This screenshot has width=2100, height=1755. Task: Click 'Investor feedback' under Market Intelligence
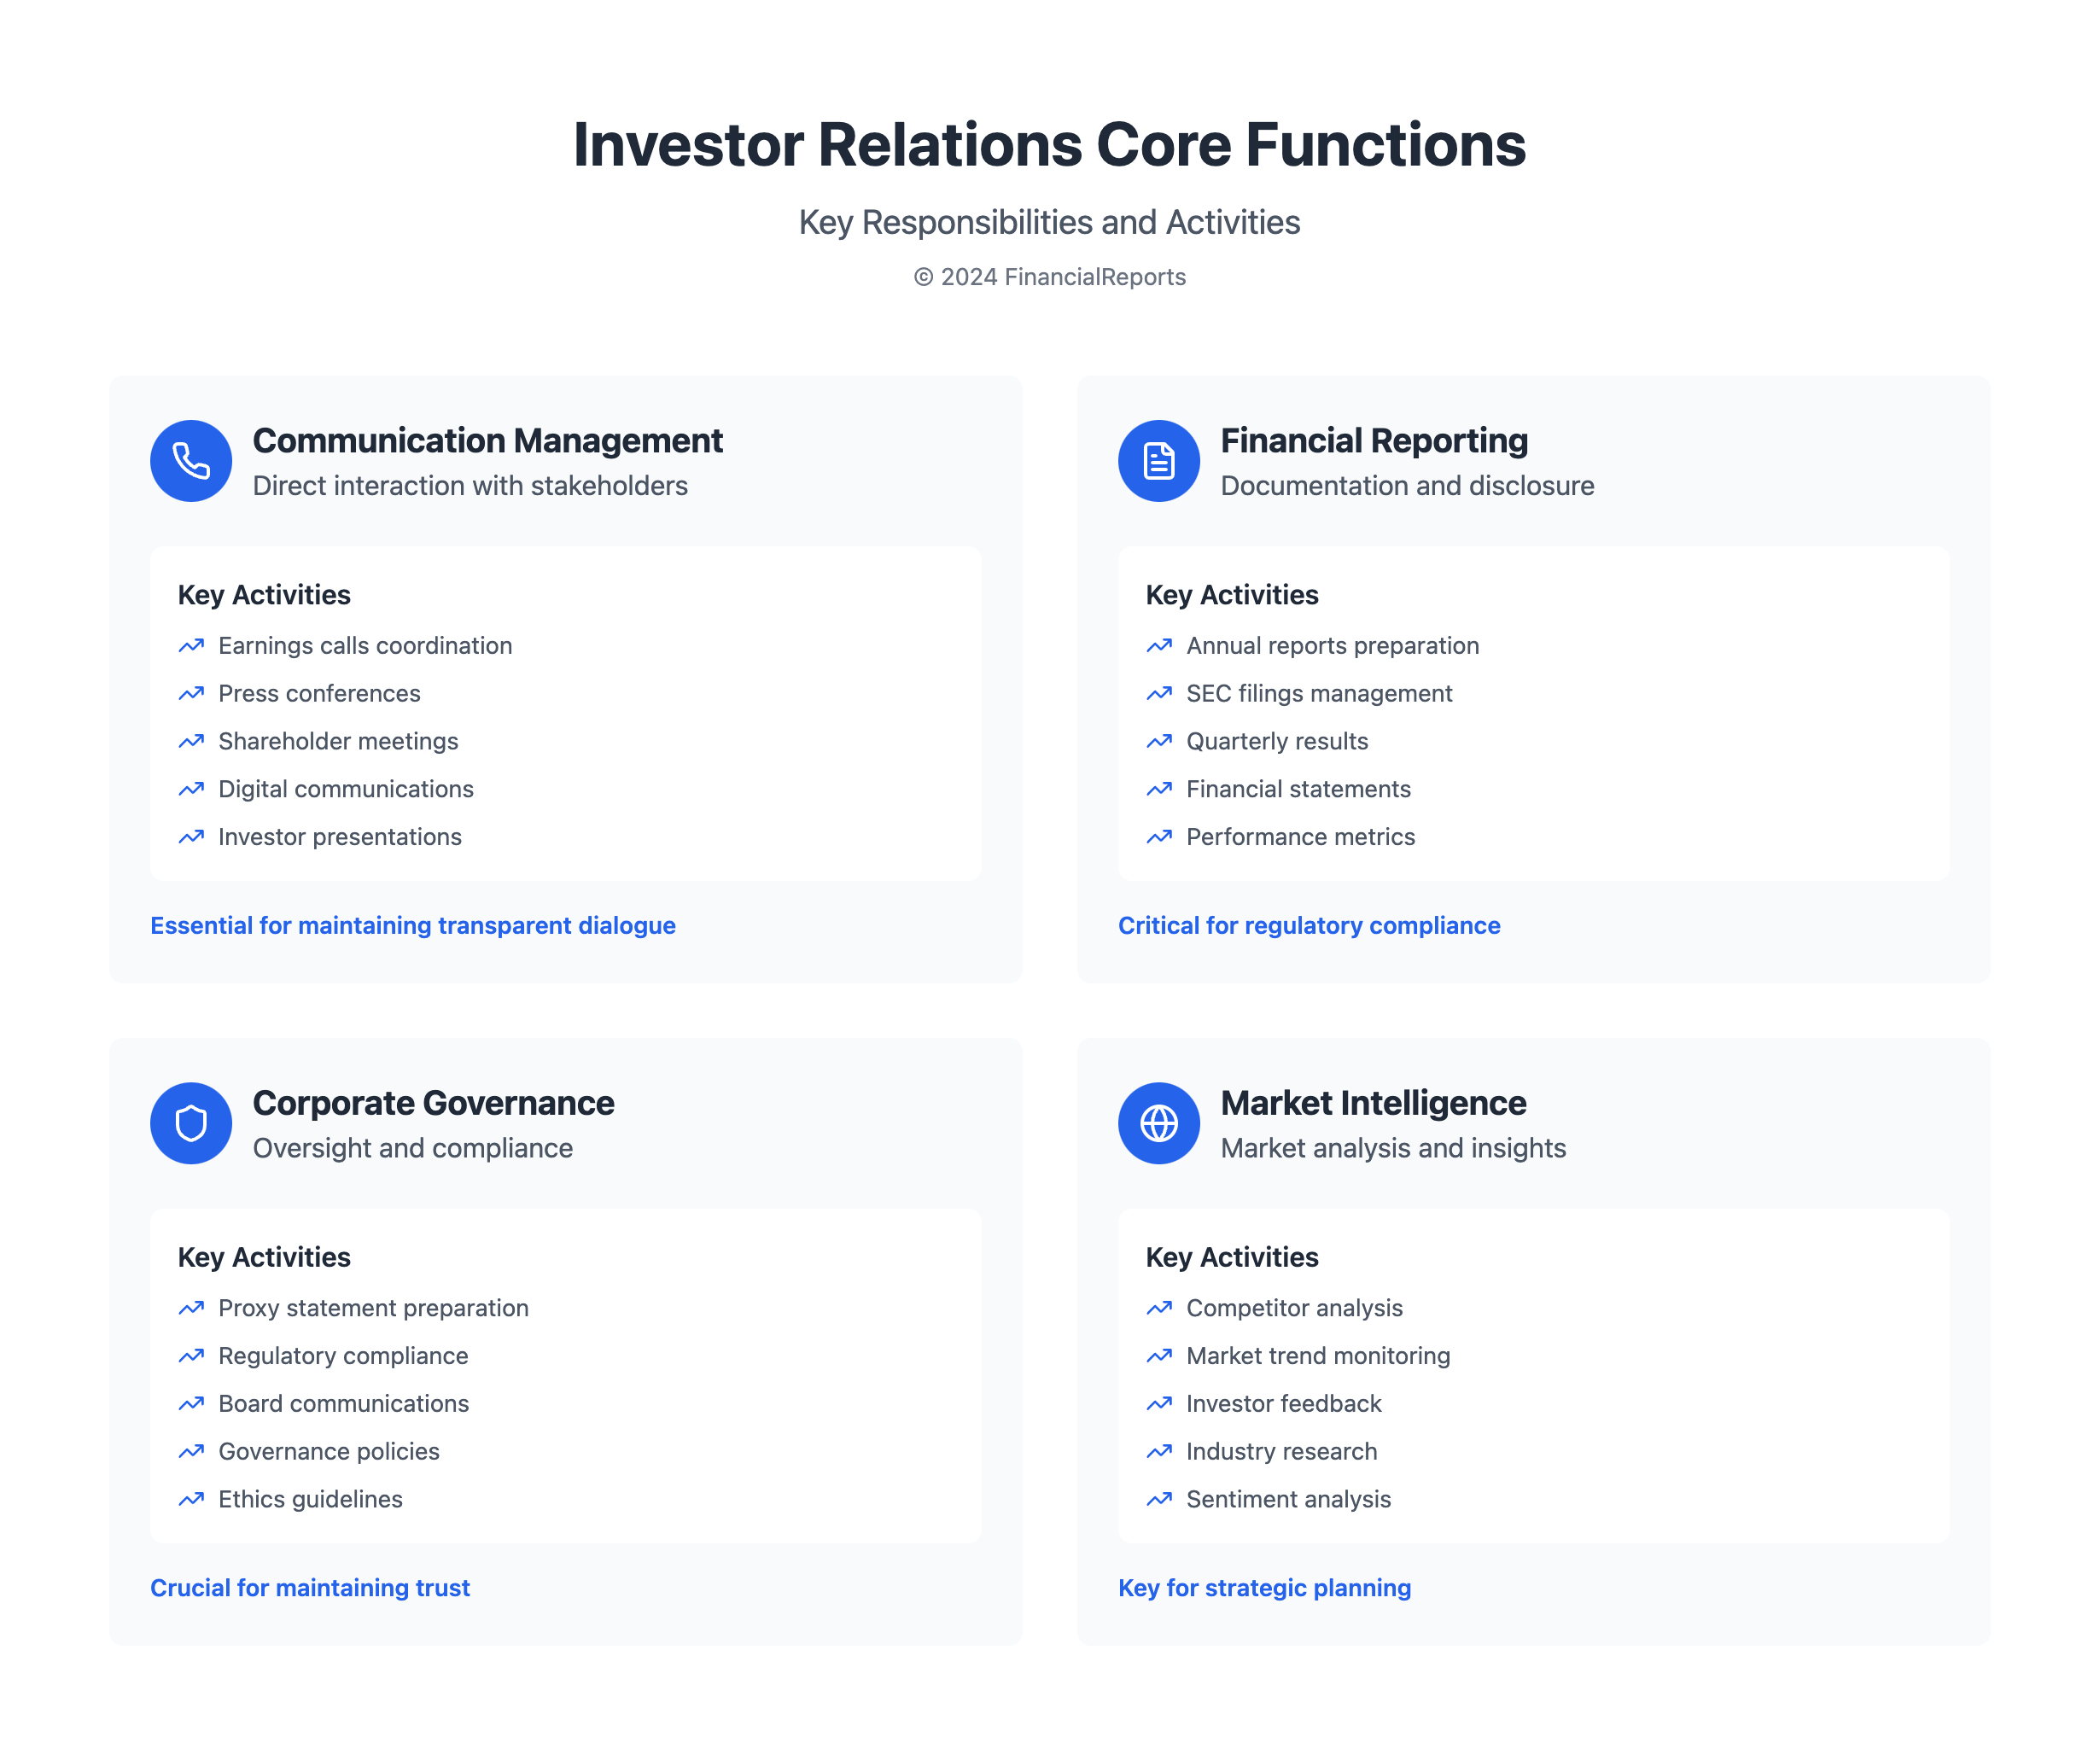click(1283, 1403)
